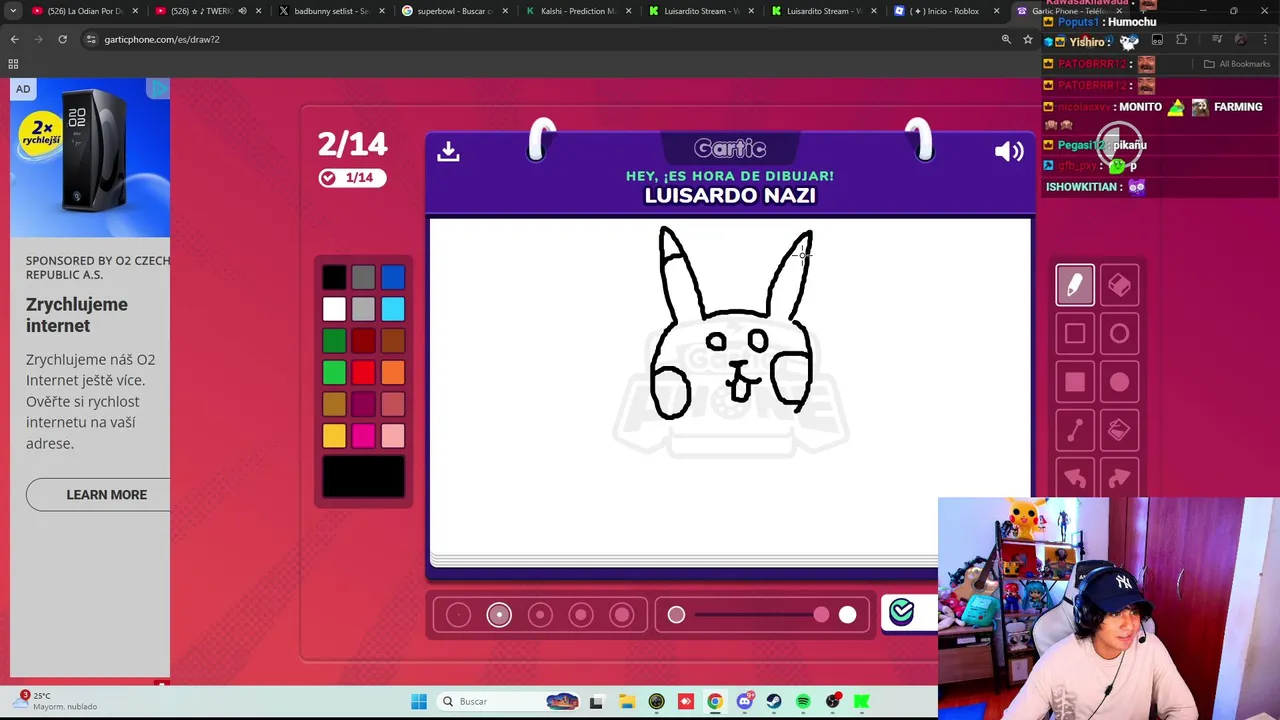Go back in browser history
This screenshot has width=1280, height=720.
(14, 39)
